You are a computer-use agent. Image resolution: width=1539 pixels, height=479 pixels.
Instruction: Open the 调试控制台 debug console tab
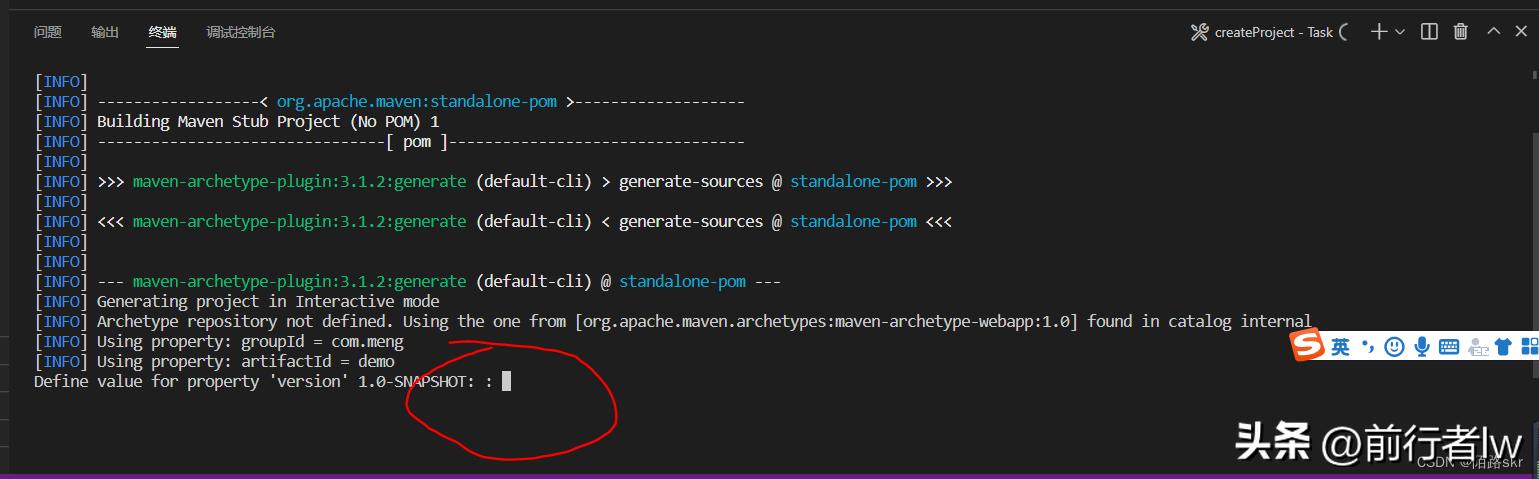pyautogui.click(x=241, y=32)
